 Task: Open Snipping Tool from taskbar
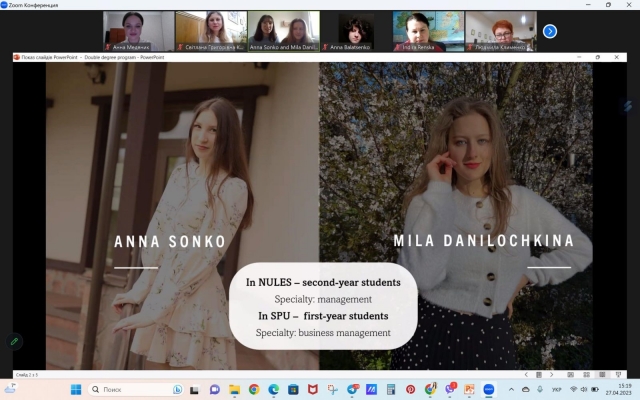pyautogui.click(x=332, y=389)
